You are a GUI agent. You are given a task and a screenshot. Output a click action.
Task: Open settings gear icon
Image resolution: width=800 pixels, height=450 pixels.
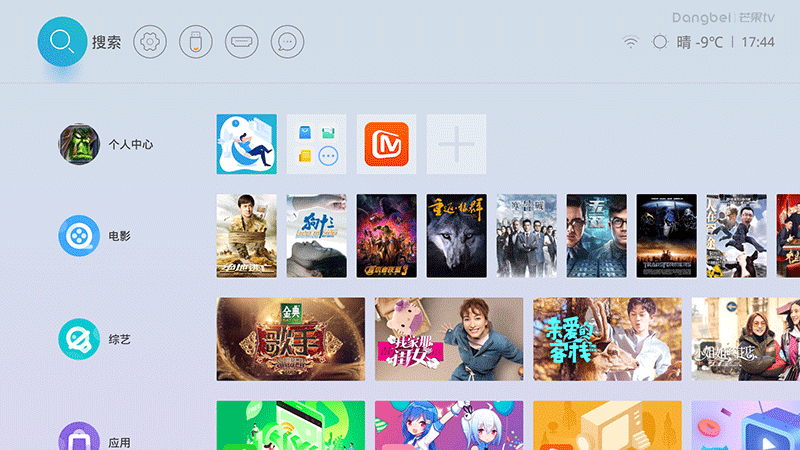pos(150,42)
